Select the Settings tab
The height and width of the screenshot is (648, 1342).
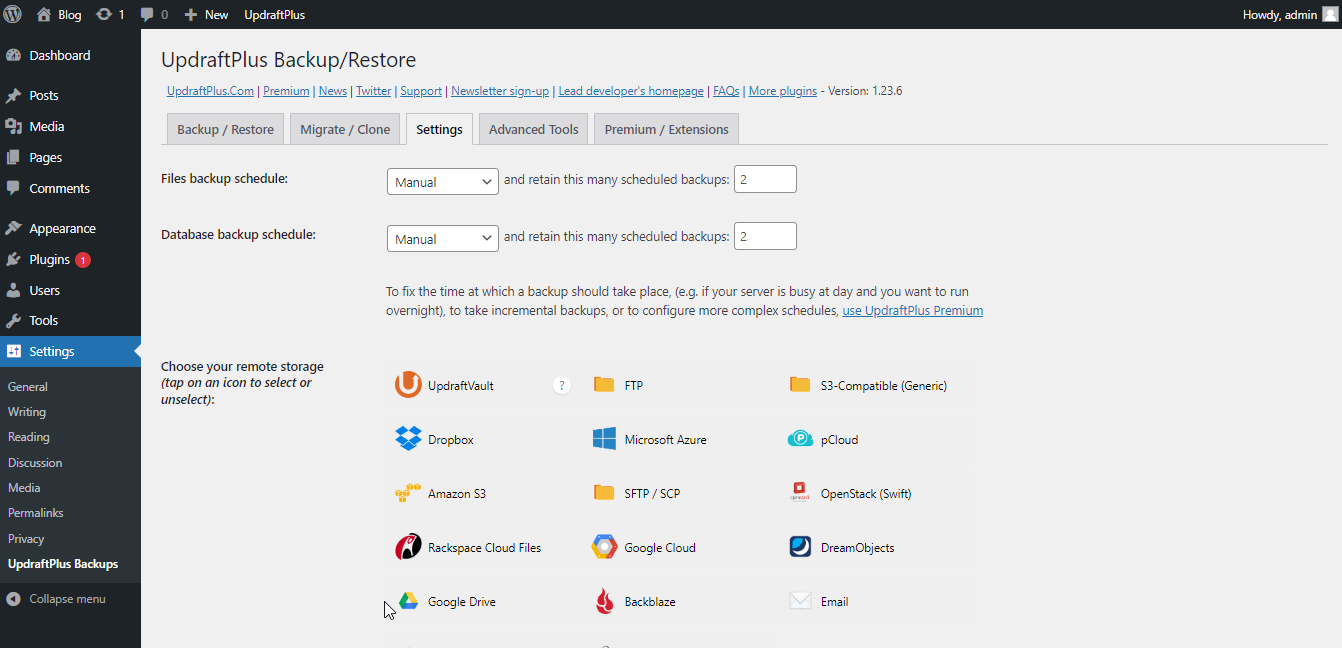(439, 129)
